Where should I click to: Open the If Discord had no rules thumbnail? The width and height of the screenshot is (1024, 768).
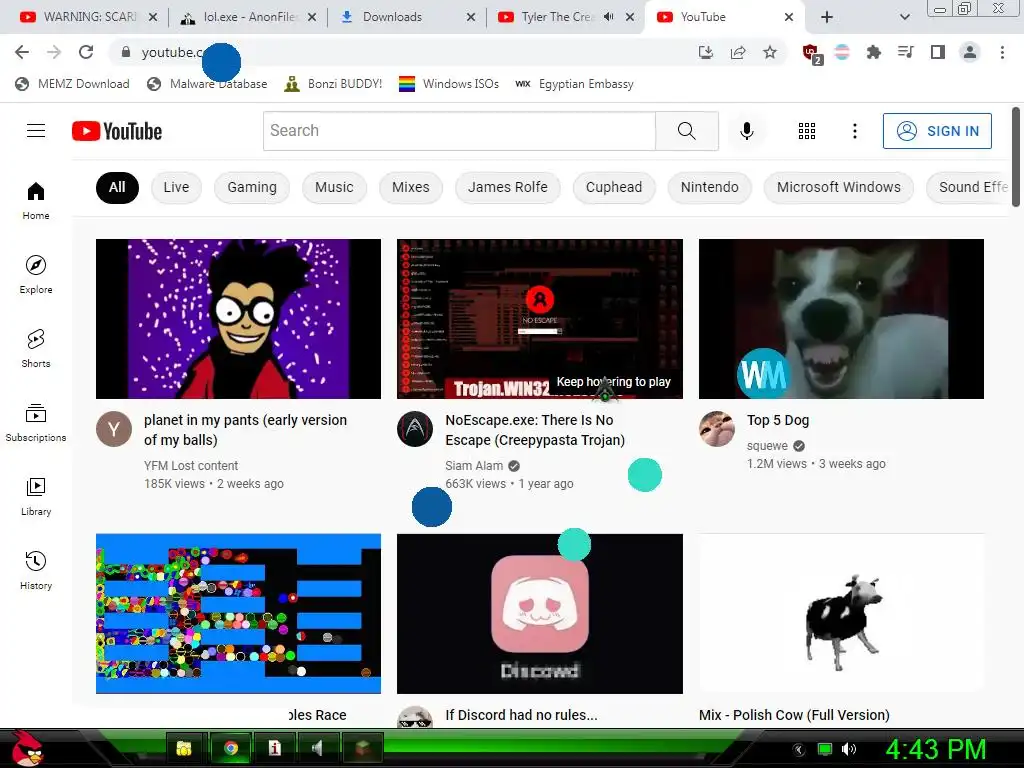pyautogui.click(x=539, y=614)
